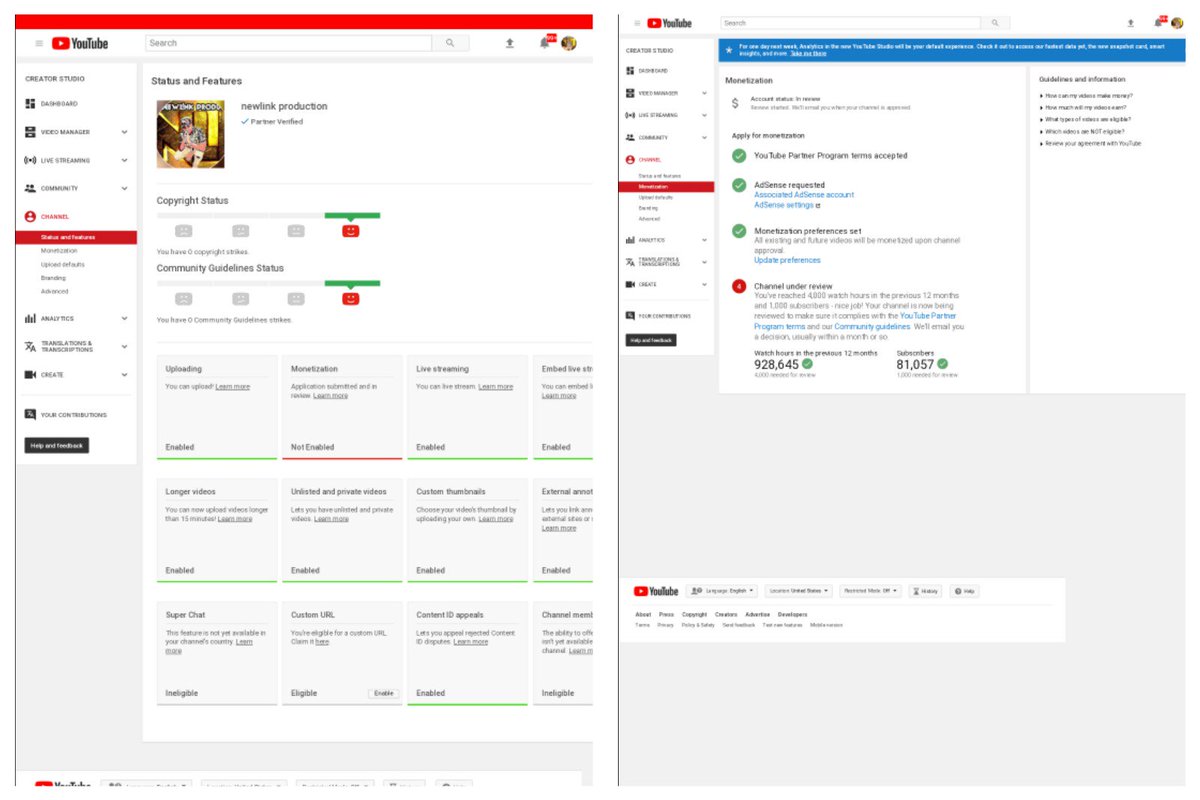
Task: Click Enable button on Custom URL card
Action: tap(383, 693)
